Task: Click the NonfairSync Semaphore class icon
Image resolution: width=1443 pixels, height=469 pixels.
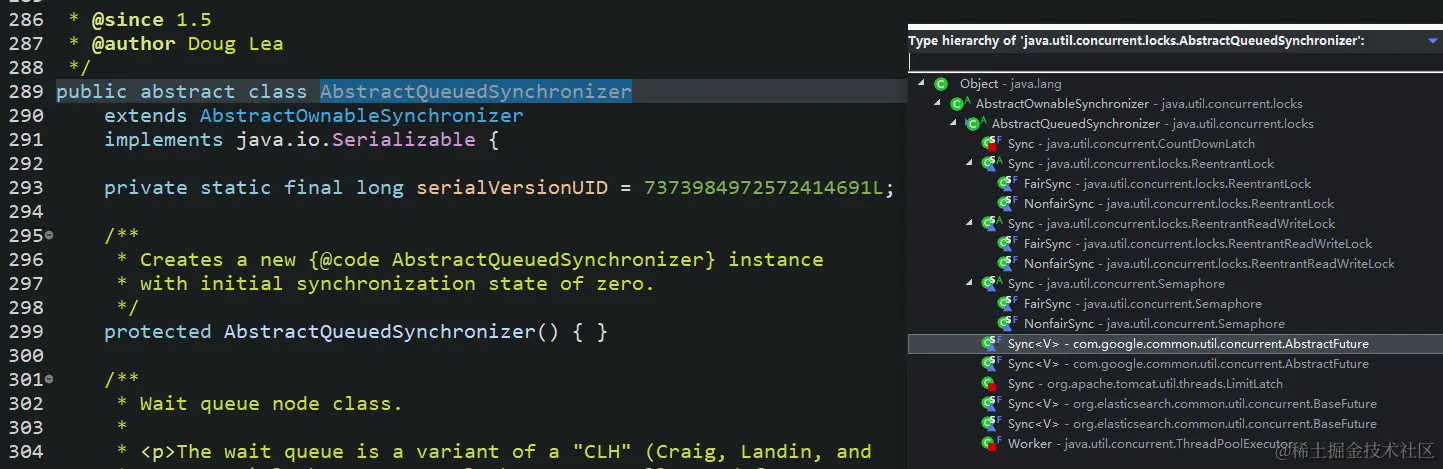Action: 1007,324
